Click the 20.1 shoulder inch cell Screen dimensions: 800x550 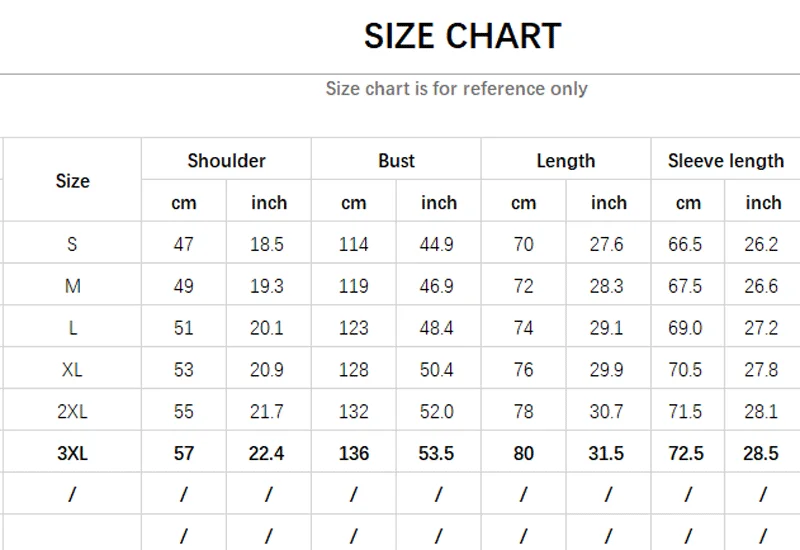click(268, 328)
